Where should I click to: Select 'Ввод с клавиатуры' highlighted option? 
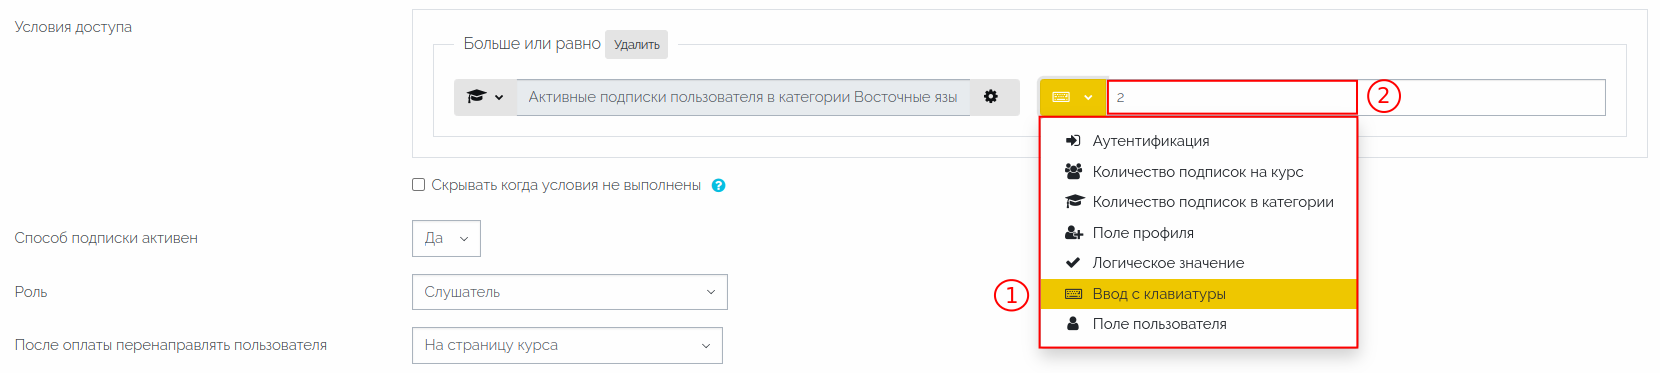point(1198,294)
